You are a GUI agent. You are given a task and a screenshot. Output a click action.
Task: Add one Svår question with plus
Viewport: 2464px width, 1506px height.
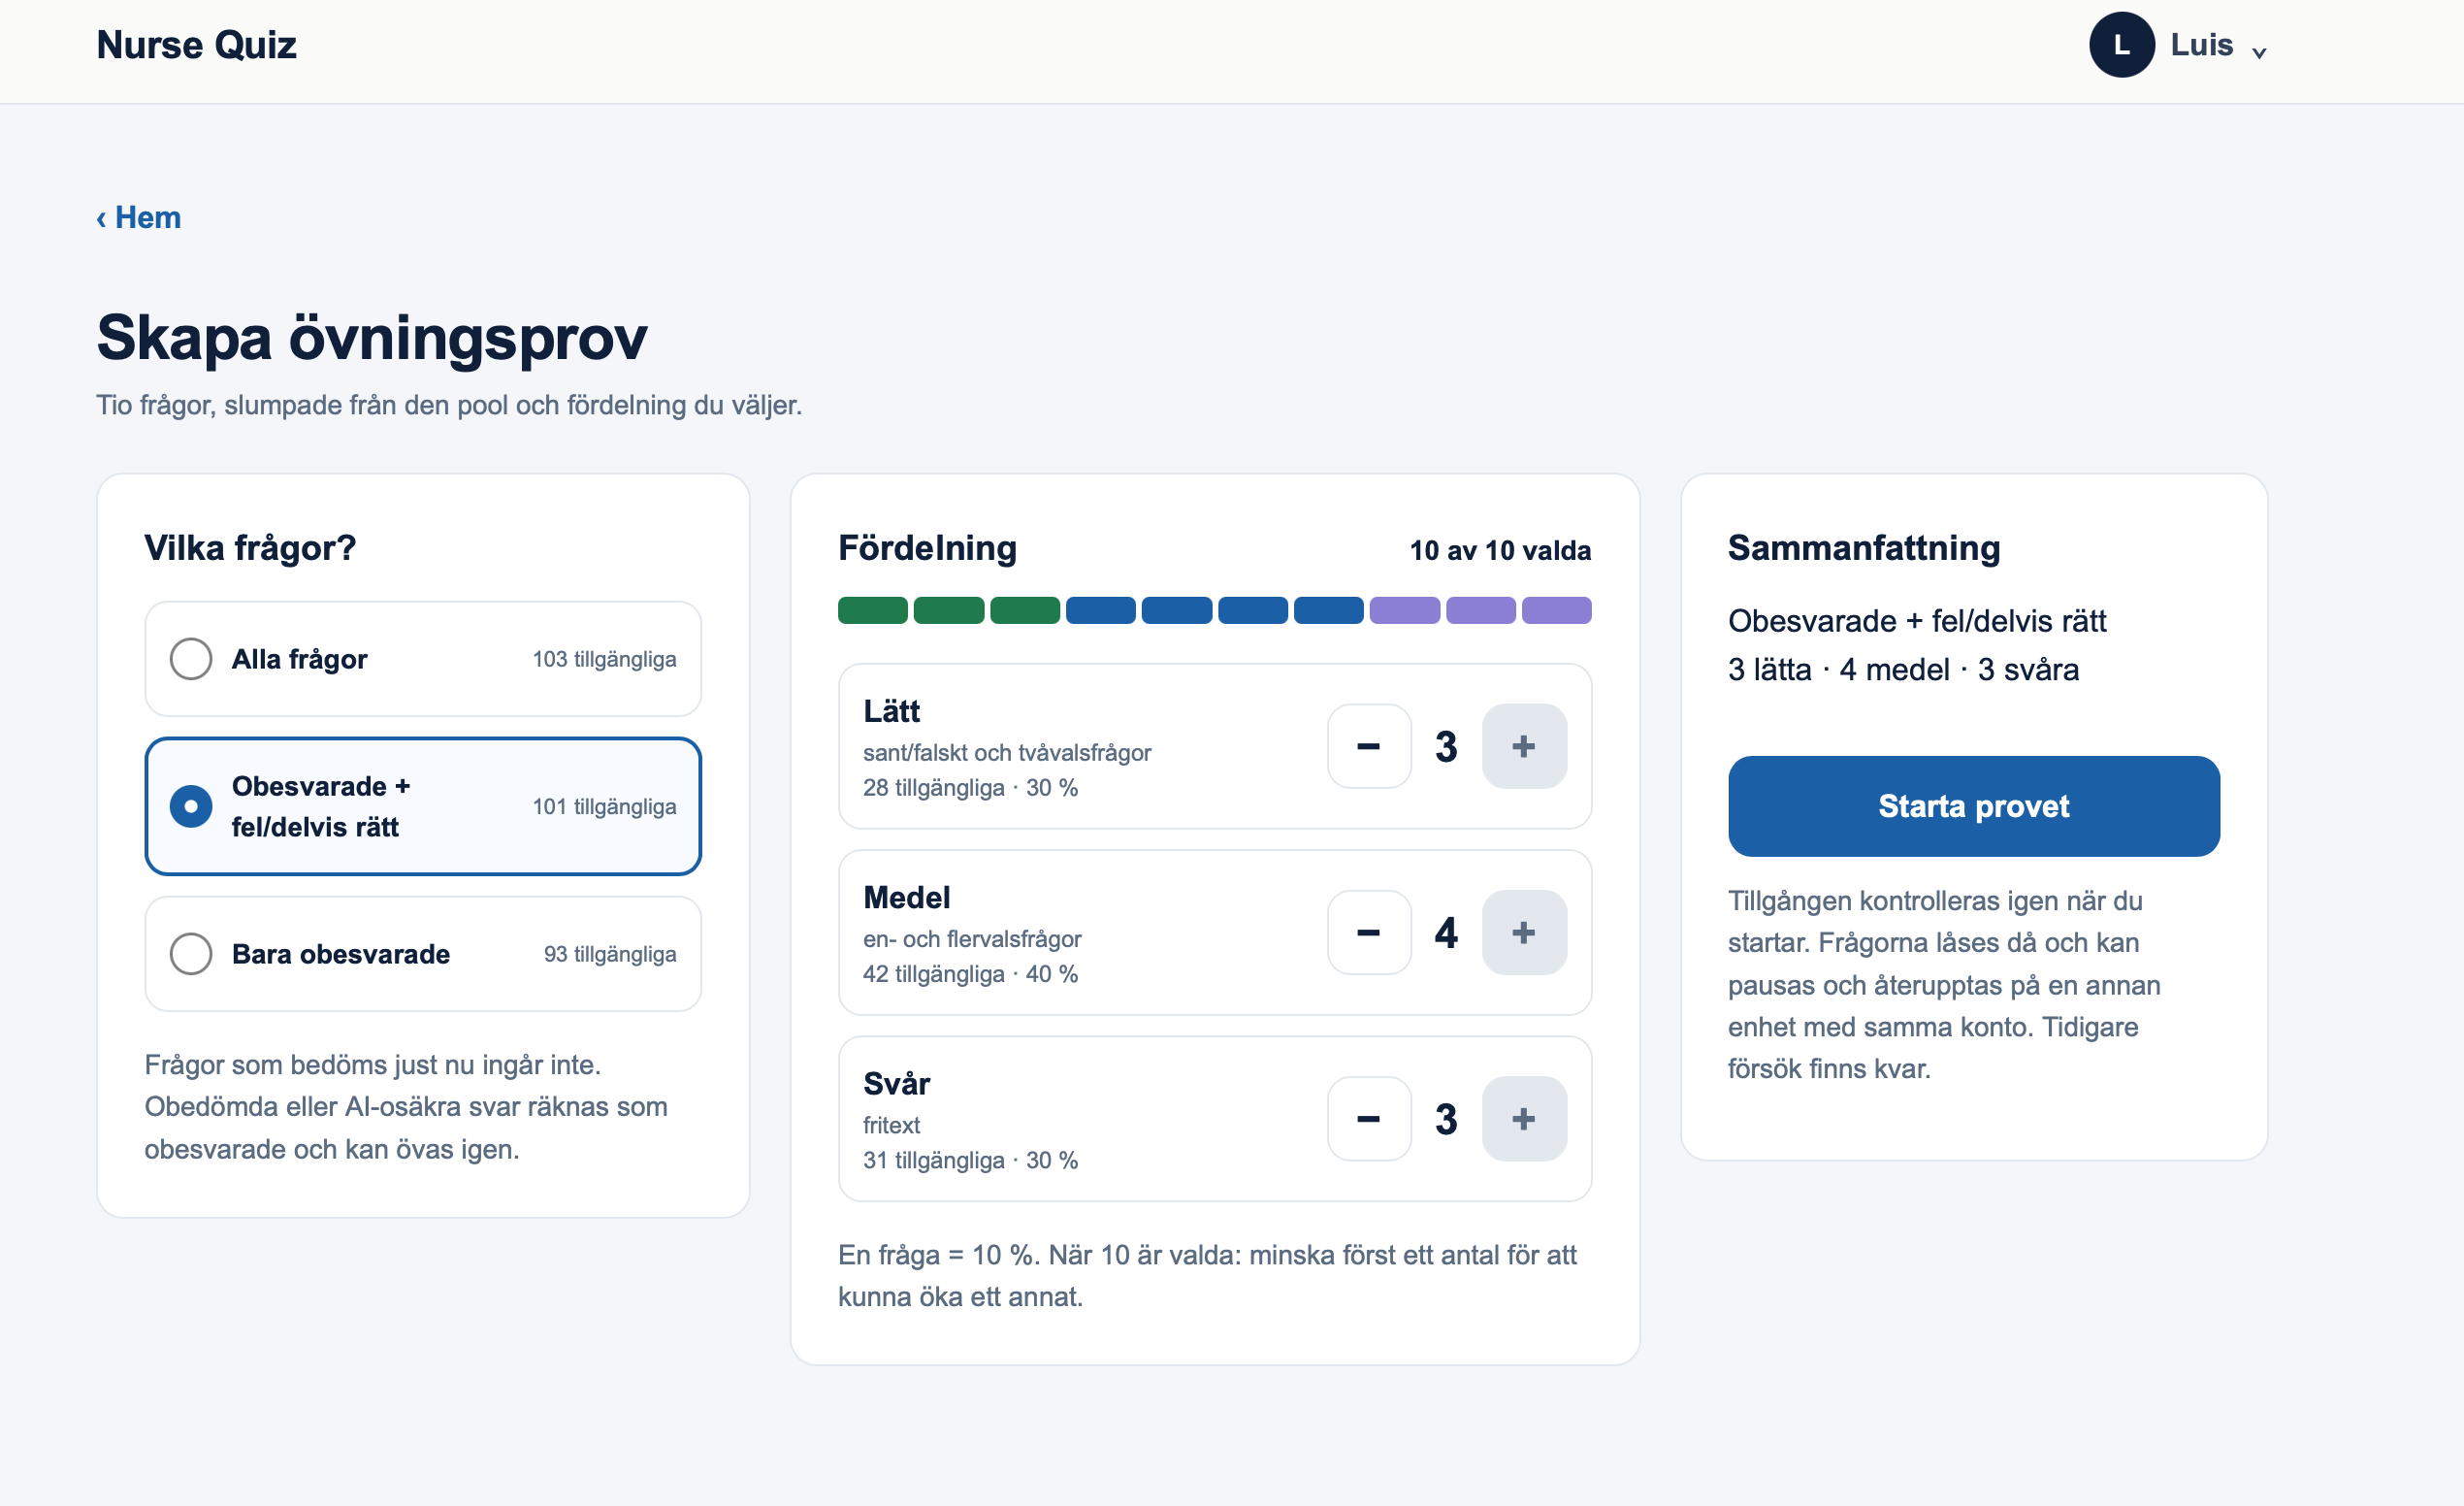(x=1524, y=1118)
